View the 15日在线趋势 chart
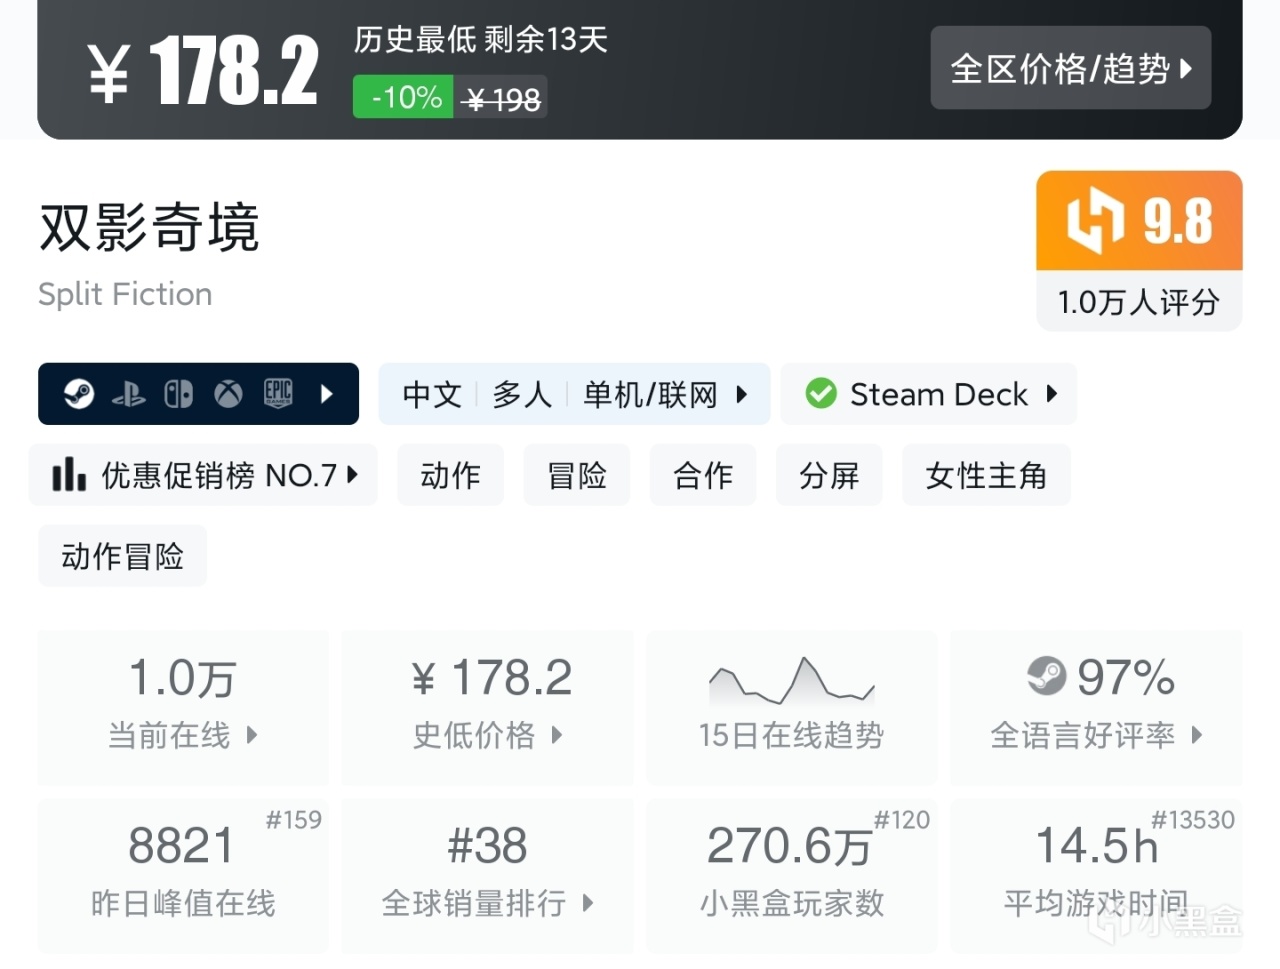Viewport: 1280px width, 969px height. pos(792,707)
